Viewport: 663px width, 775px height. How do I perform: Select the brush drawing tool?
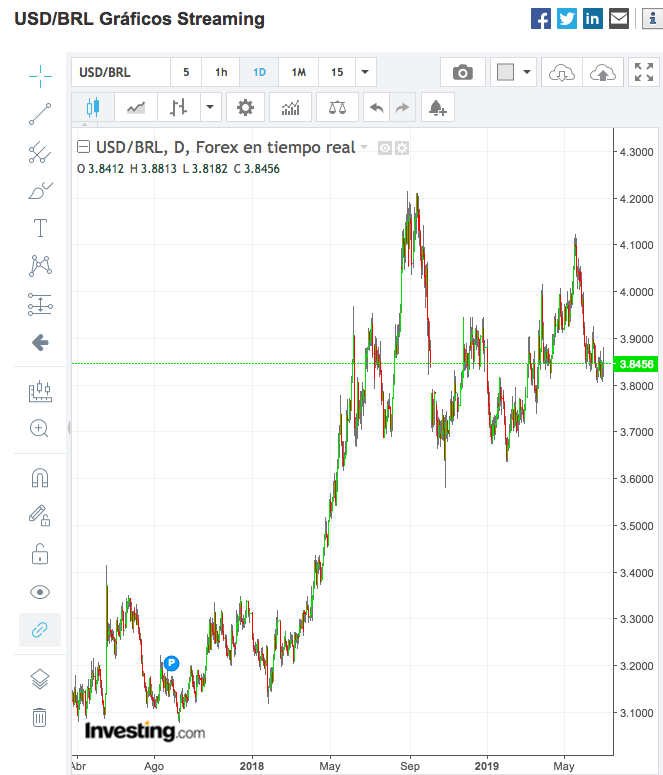tap(40, 190)
